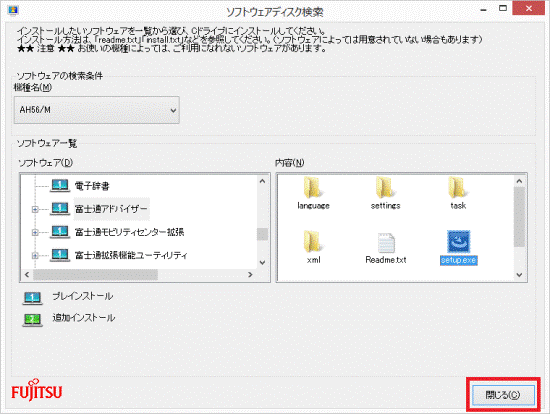Click the 内容(N) label

(x=289, y=163)
